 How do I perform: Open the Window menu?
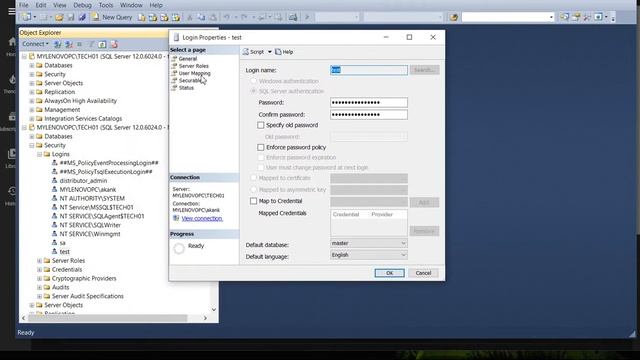[131, 5]
